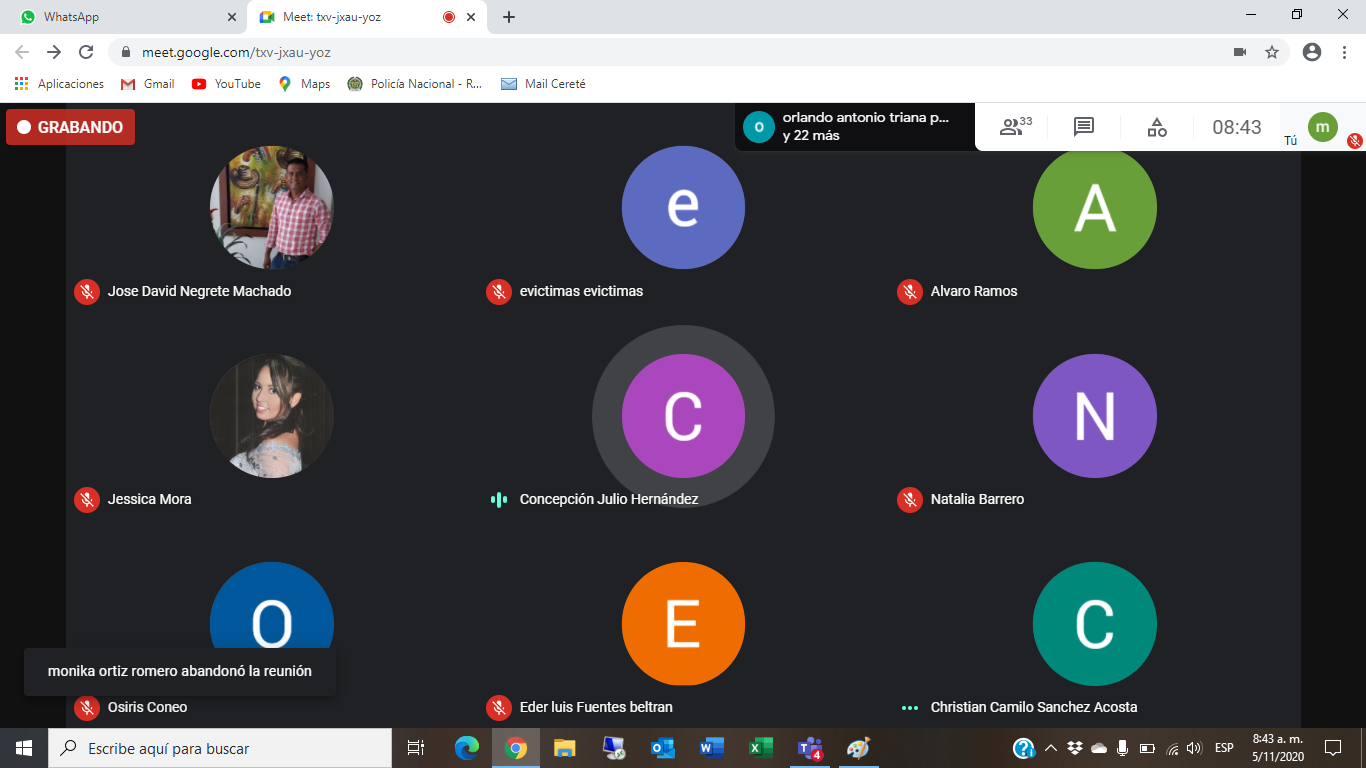Click your own muted mic badge
This screenshot has height=768, width=1366.
click(1354, 141)
